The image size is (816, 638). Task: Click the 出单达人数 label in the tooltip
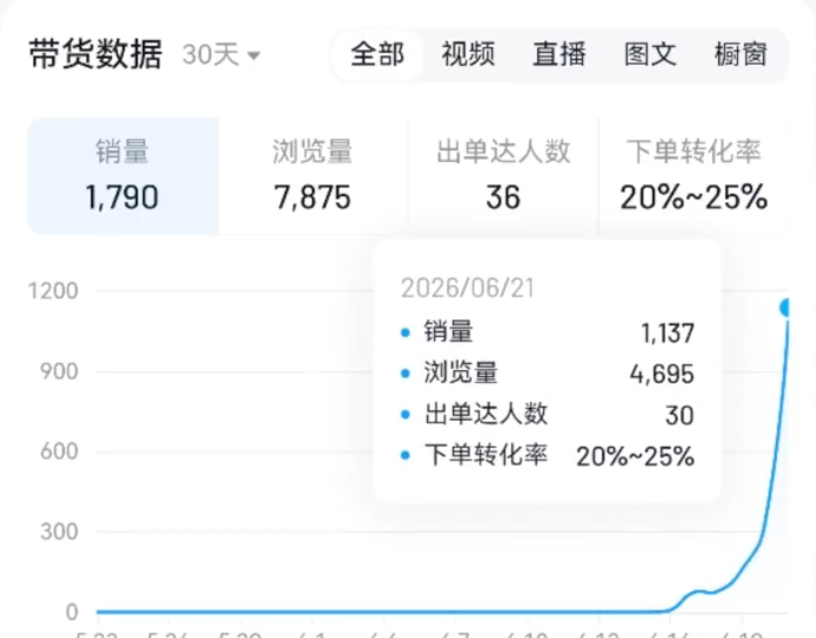click(486, 414)
